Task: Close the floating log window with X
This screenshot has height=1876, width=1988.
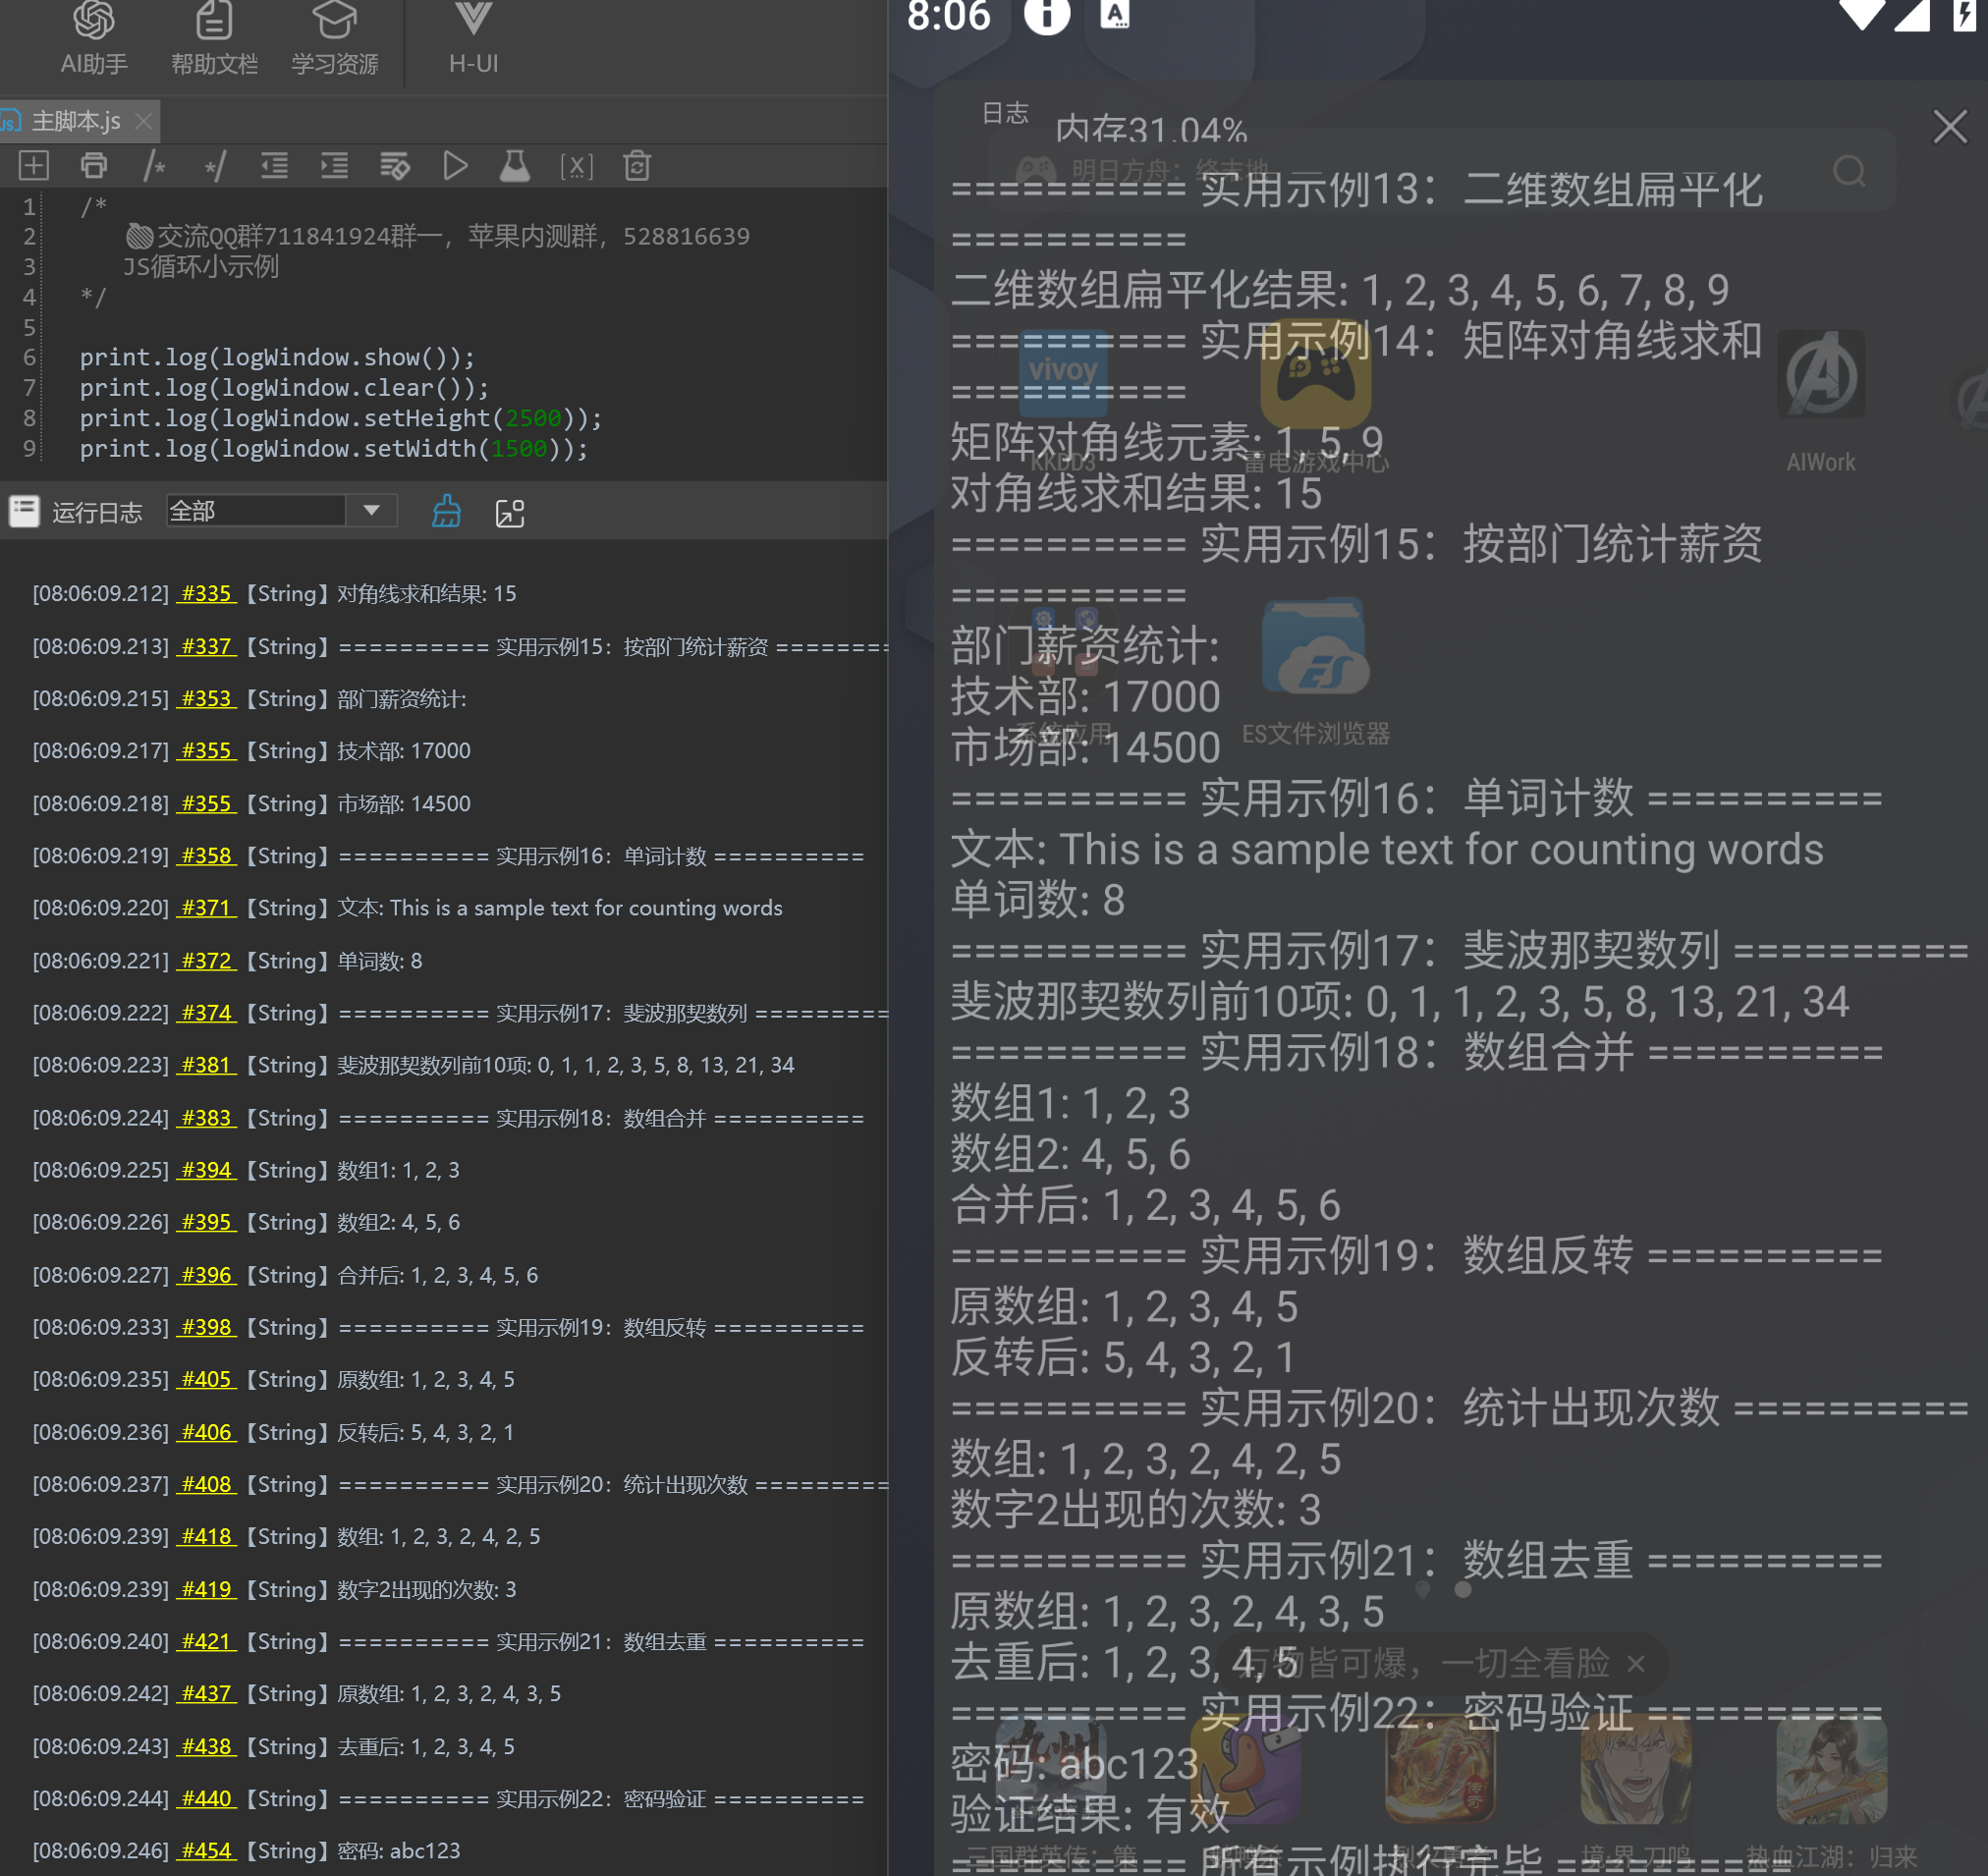Action: point(1949,127)
